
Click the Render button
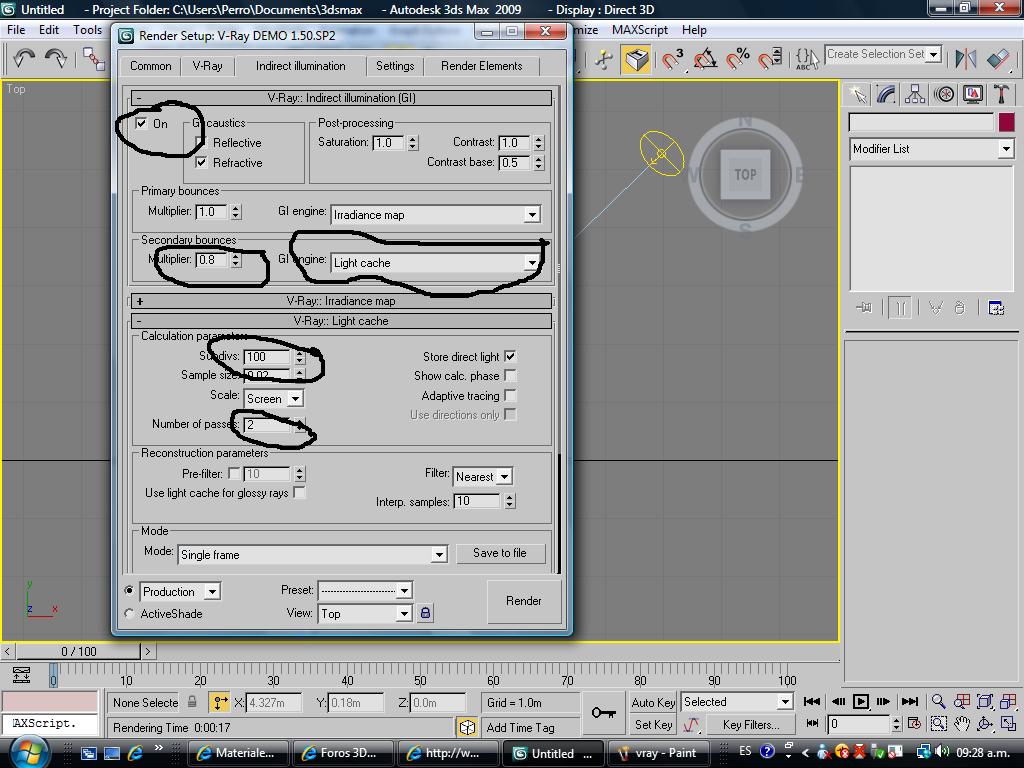(x=524, y=601)
